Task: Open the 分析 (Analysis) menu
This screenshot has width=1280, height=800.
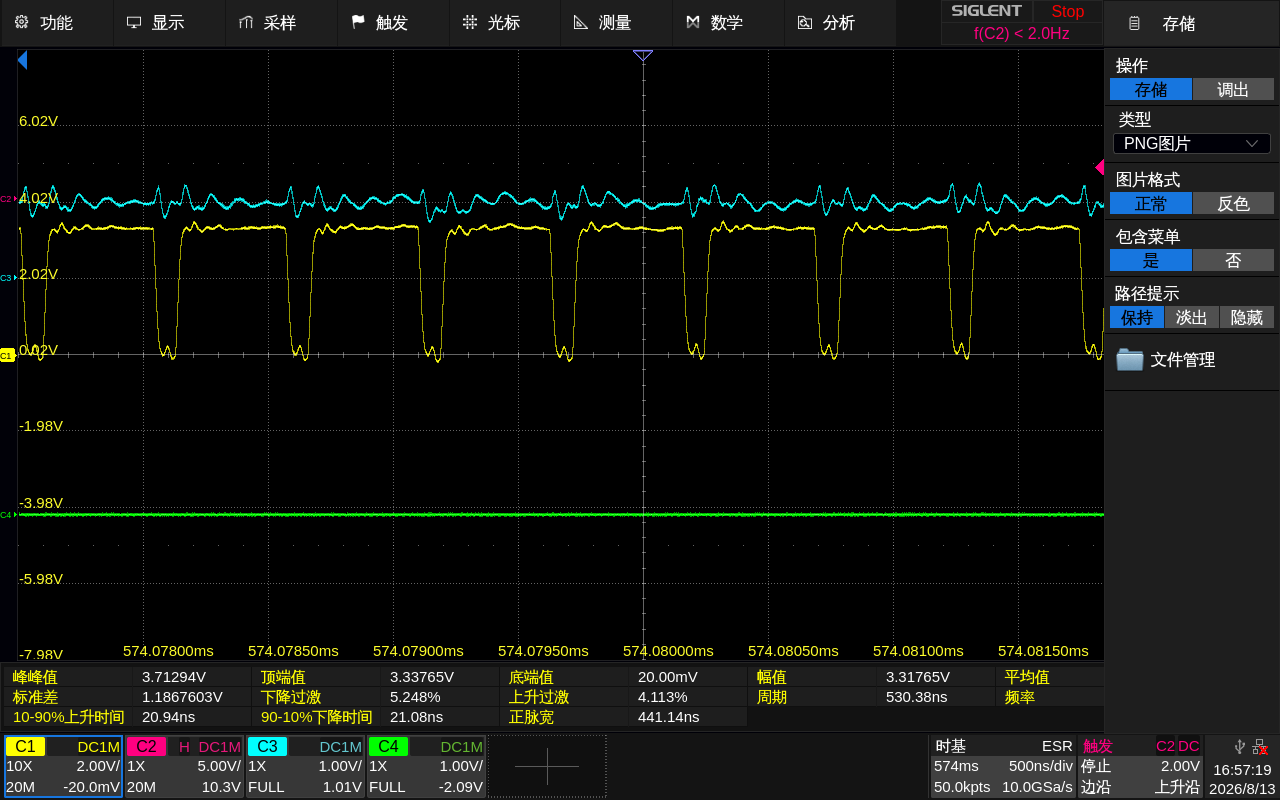Action: coord(840,22)
